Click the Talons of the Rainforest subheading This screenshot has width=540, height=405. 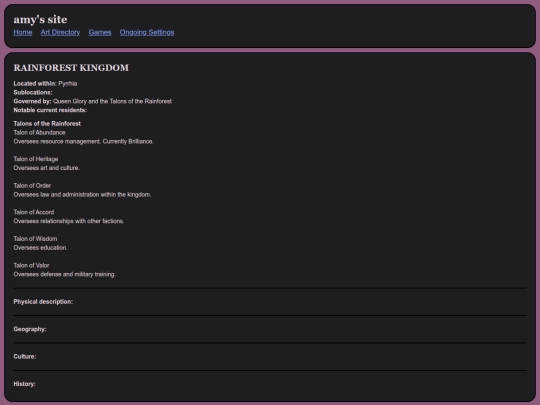(47, 124)
